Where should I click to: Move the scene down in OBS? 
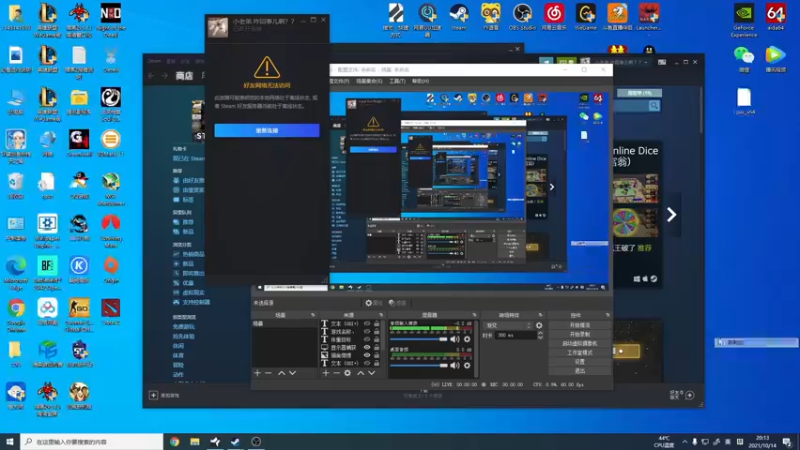(292, 373)
